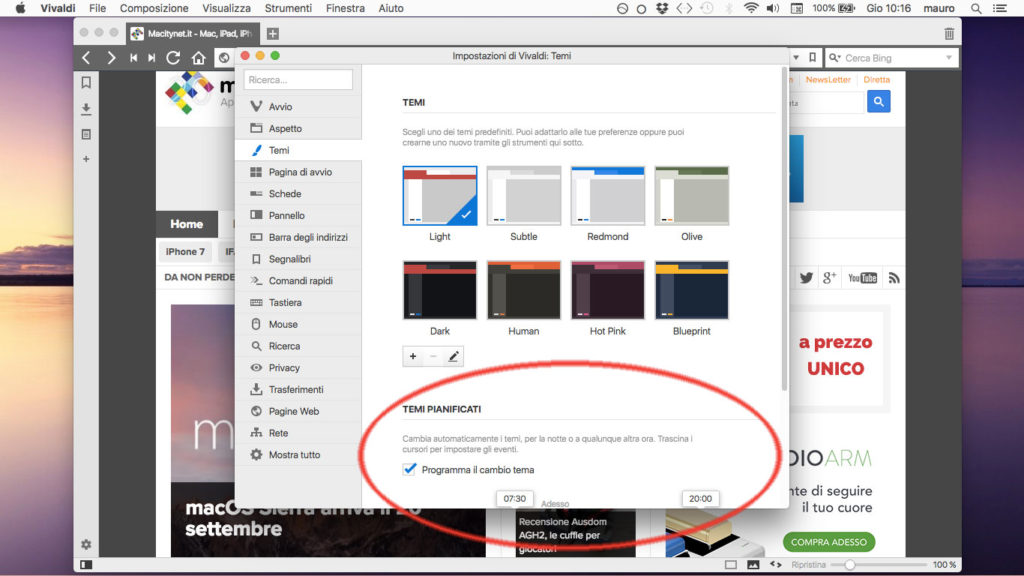Open the Privacy settings section

click(x=298, y=368)
